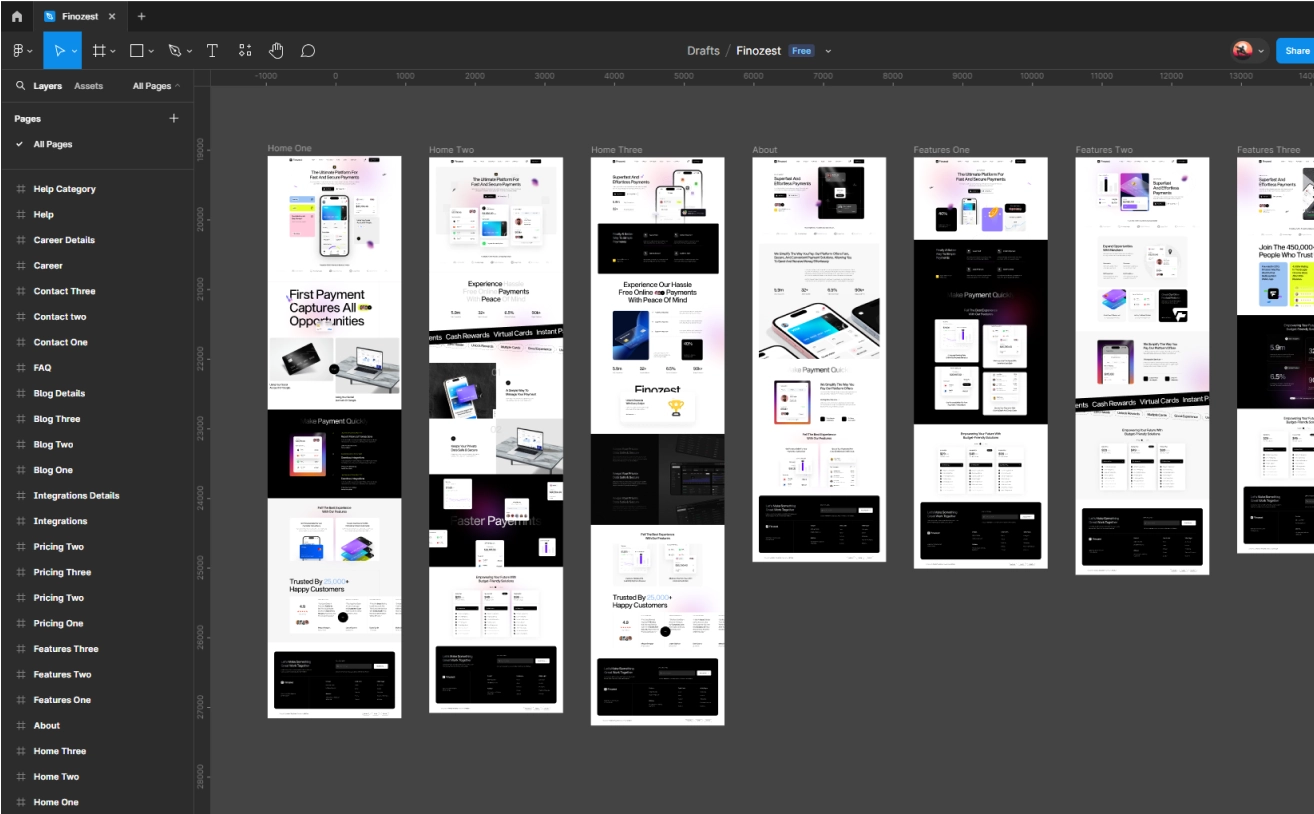
Task: Select the Move tool
Action: coord(60,51)
